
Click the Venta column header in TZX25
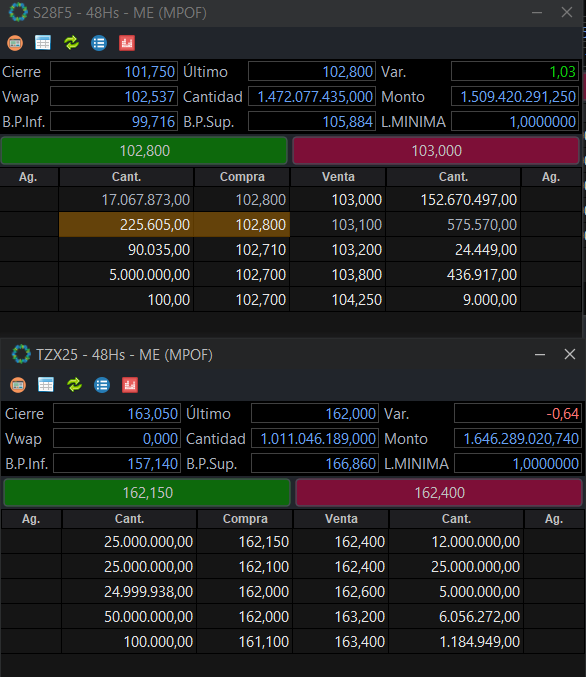click(341, 519)
